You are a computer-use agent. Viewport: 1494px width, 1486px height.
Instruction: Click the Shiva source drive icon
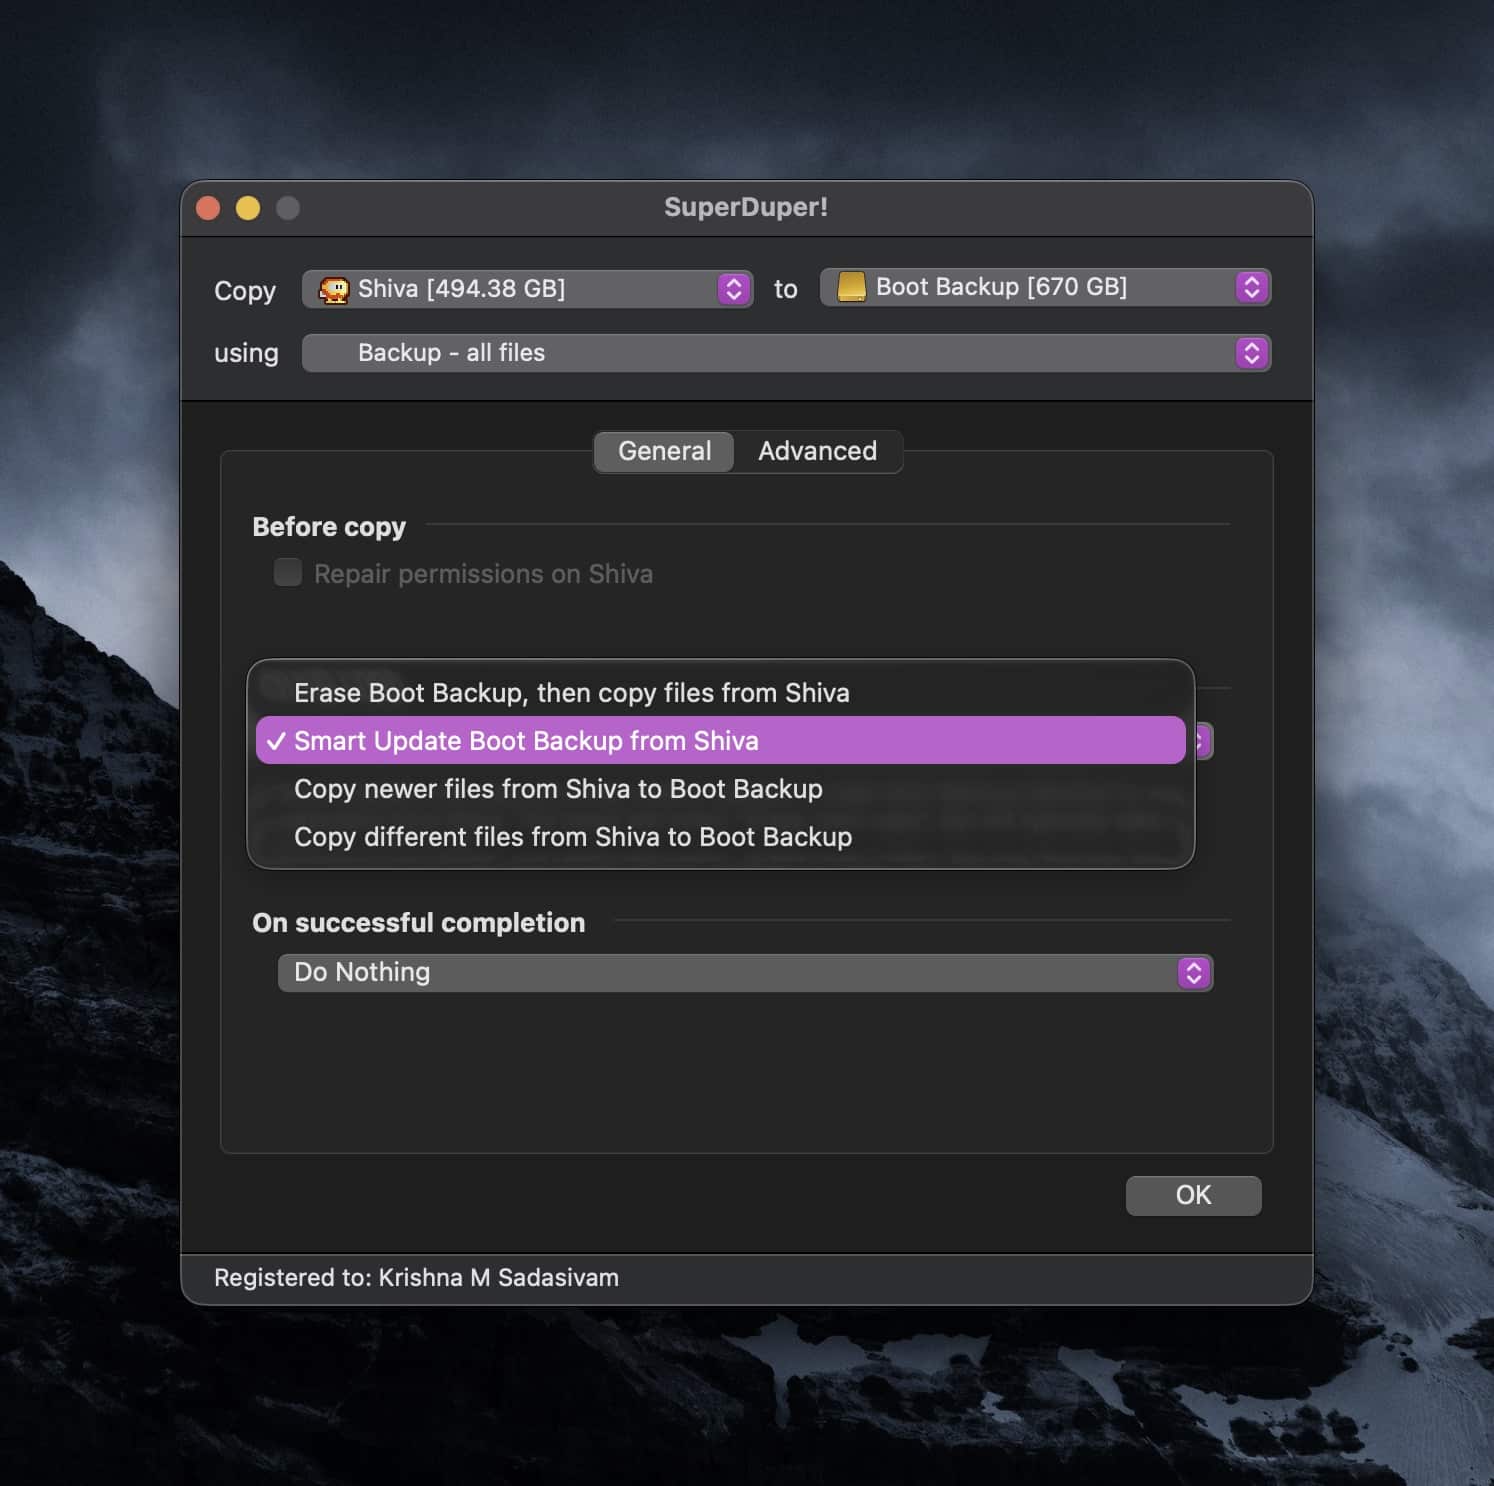(x=333, y=290)
